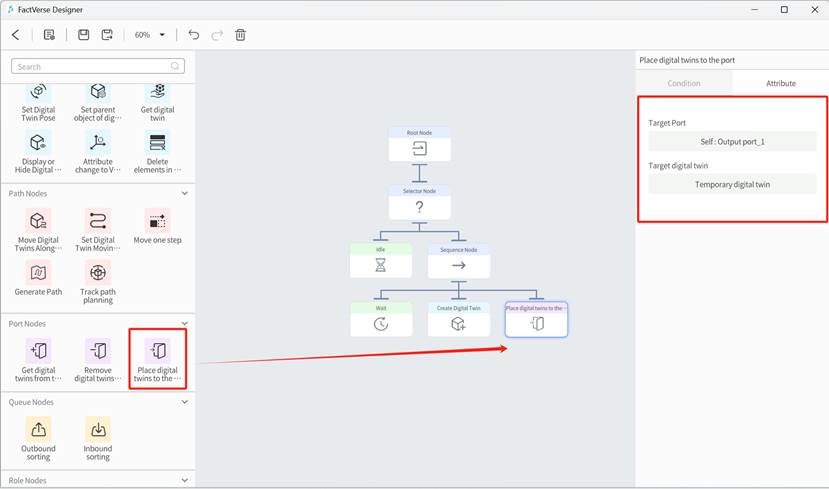829x489 pixels.
Task: Select the Move one step node
Action: 157,221
